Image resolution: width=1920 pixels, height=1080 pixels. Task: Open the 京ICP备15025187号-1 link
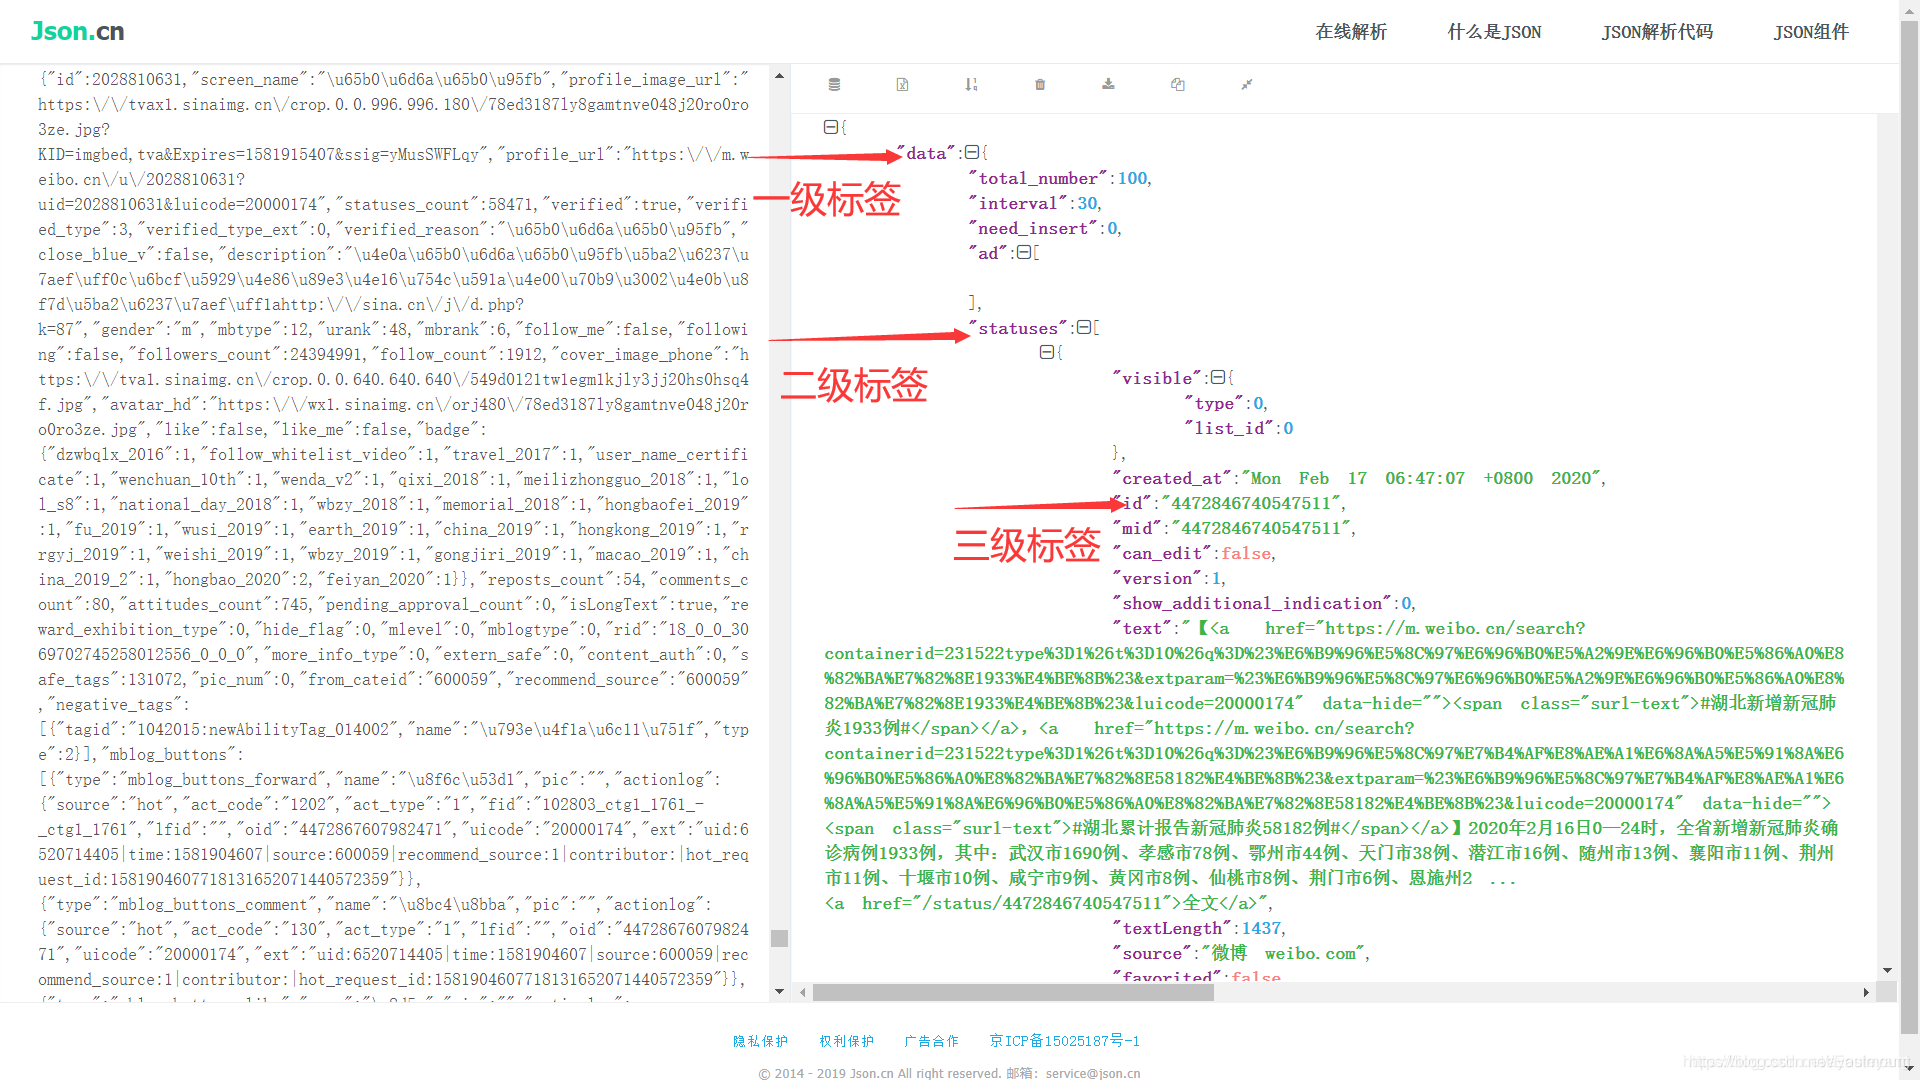[x=1064, y=1041]
